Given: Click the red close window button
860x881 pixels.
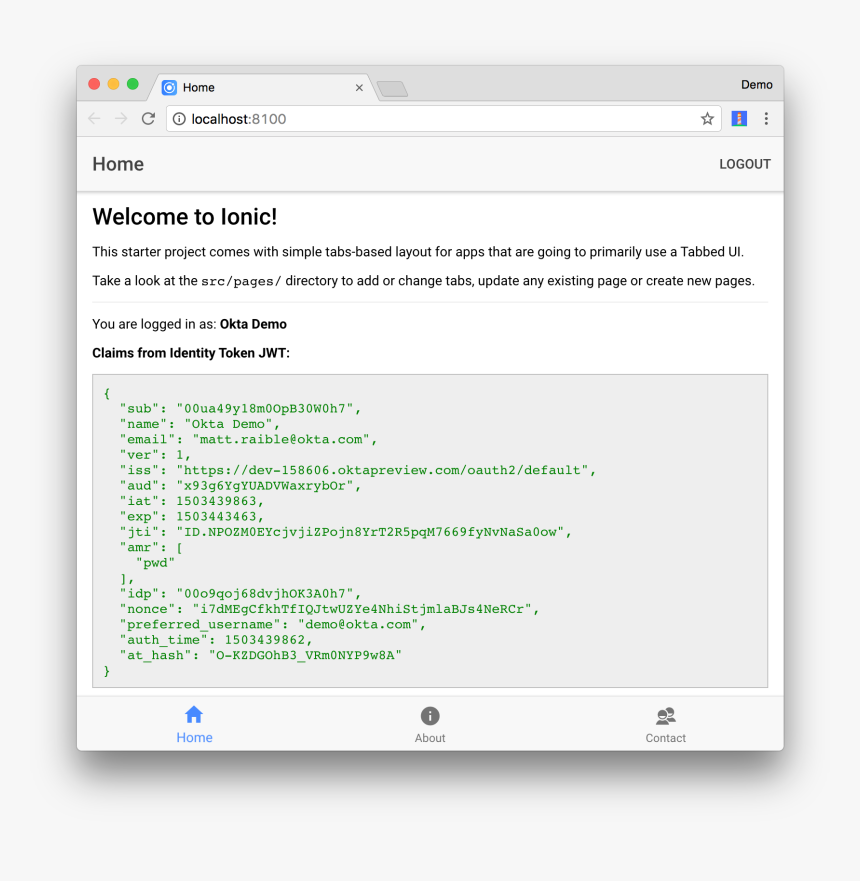Looking at the screenshot, I should tap(94, 84).
